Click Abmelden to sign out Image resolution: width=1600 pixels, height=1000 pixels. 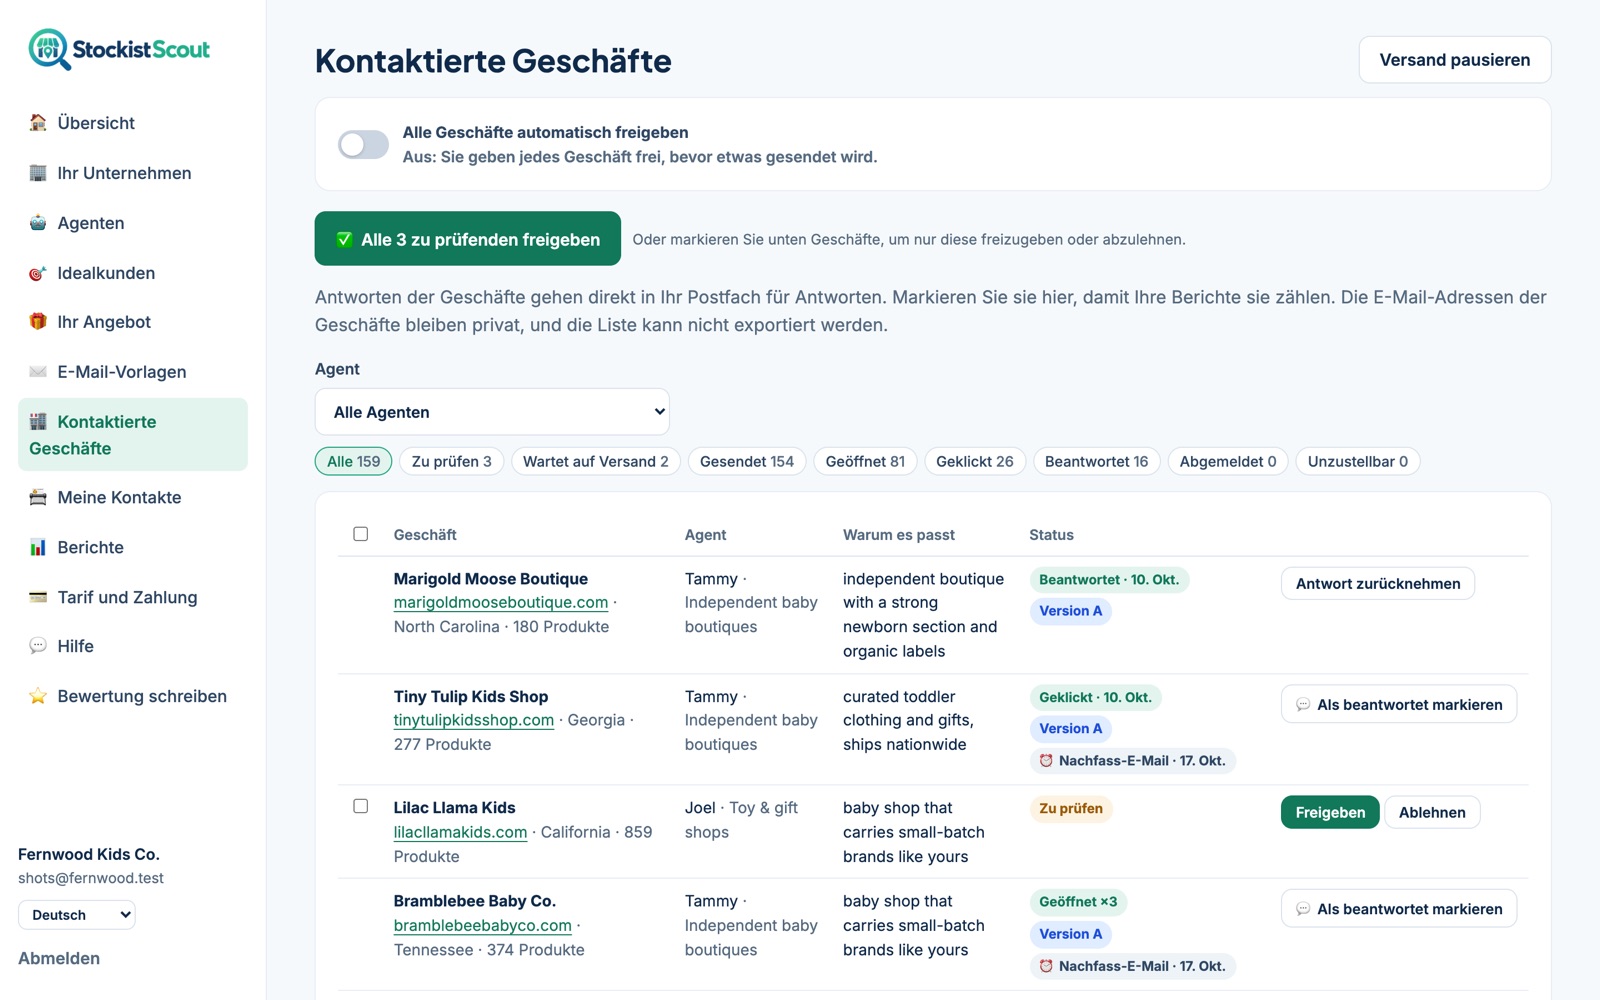[x=59, y=958]
